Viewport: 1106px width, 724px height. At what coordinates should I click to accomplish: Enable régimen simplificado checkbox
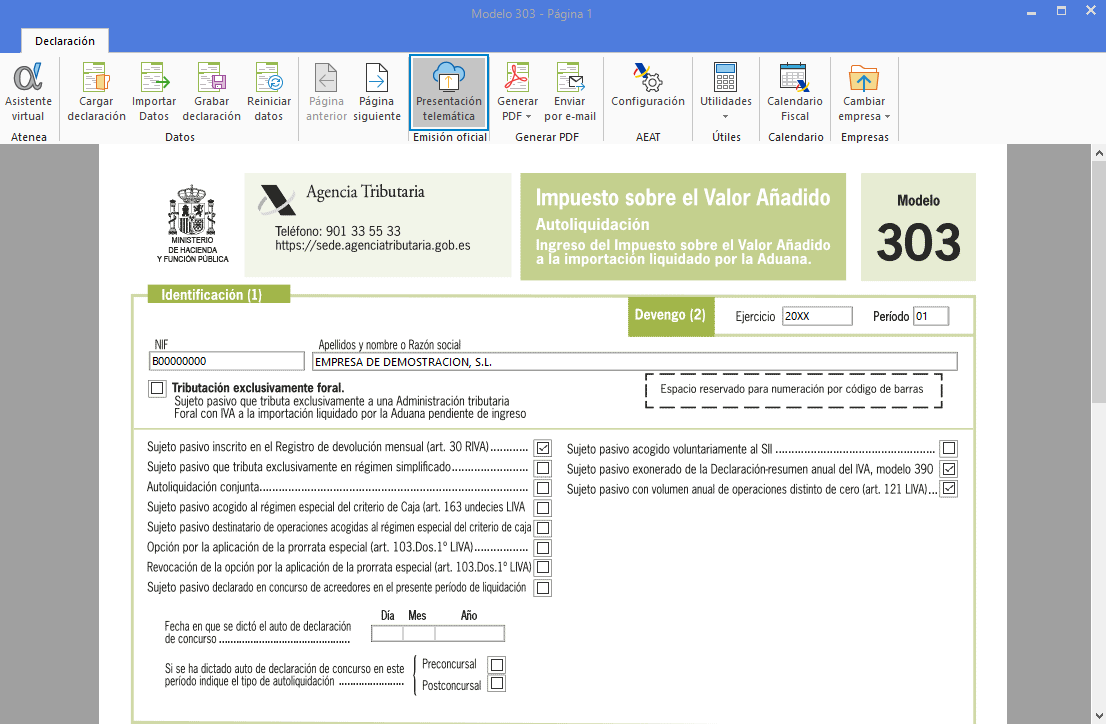(542, 467)
